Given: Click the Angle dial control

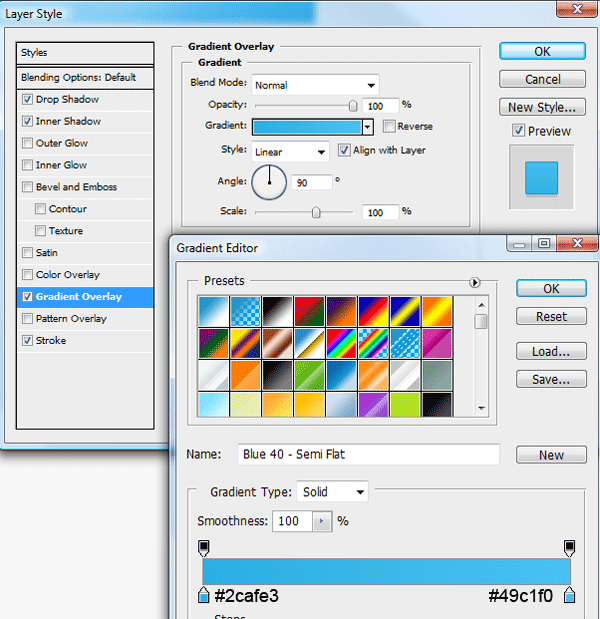Looking at the screenshot, I should [269, 182].
